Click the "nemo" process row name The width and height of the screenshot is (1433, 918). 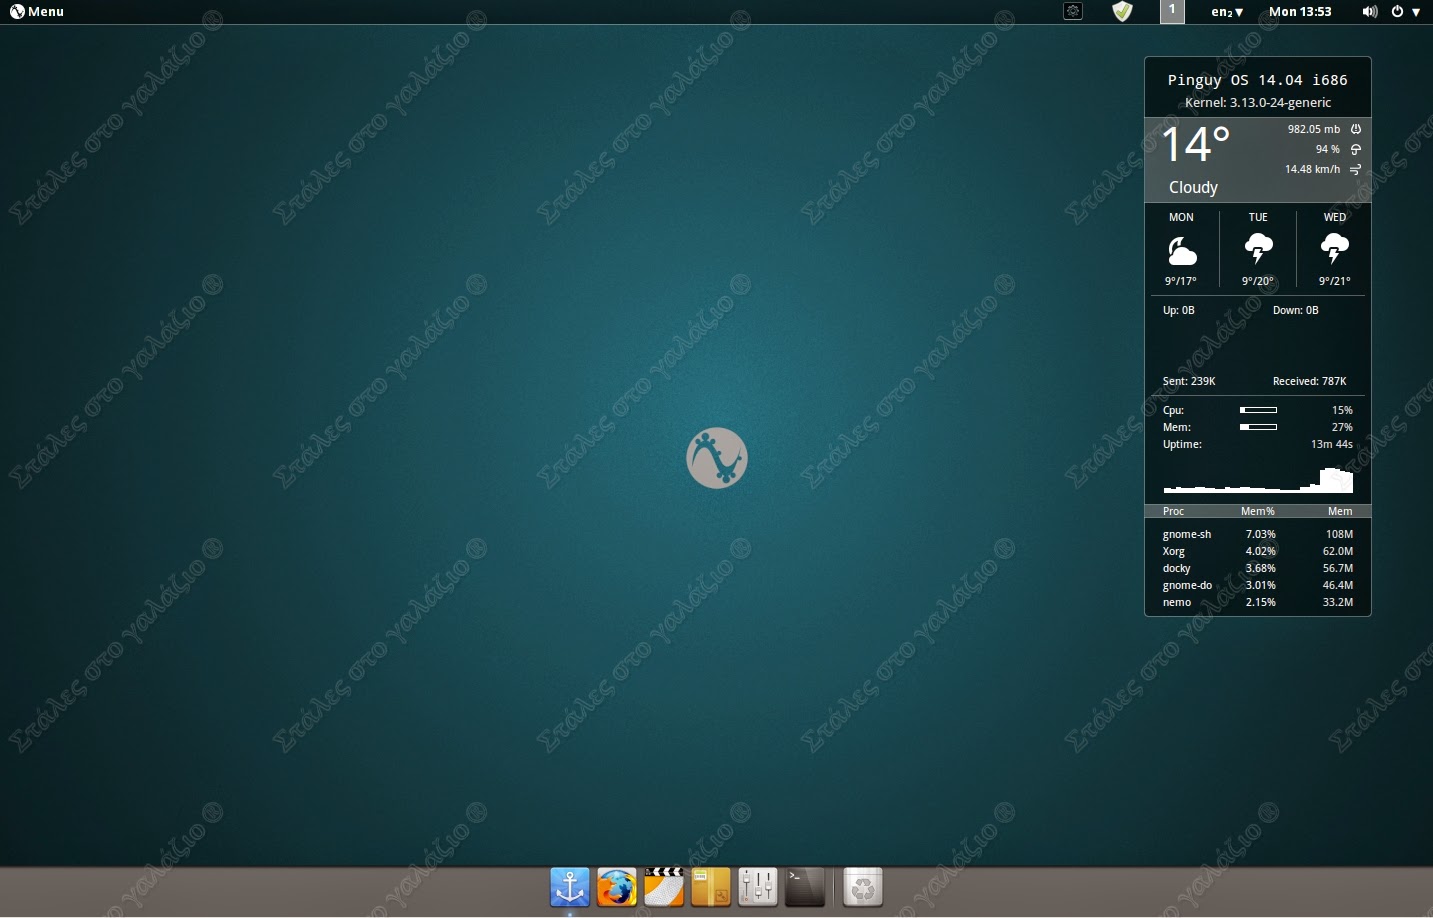1177,602
